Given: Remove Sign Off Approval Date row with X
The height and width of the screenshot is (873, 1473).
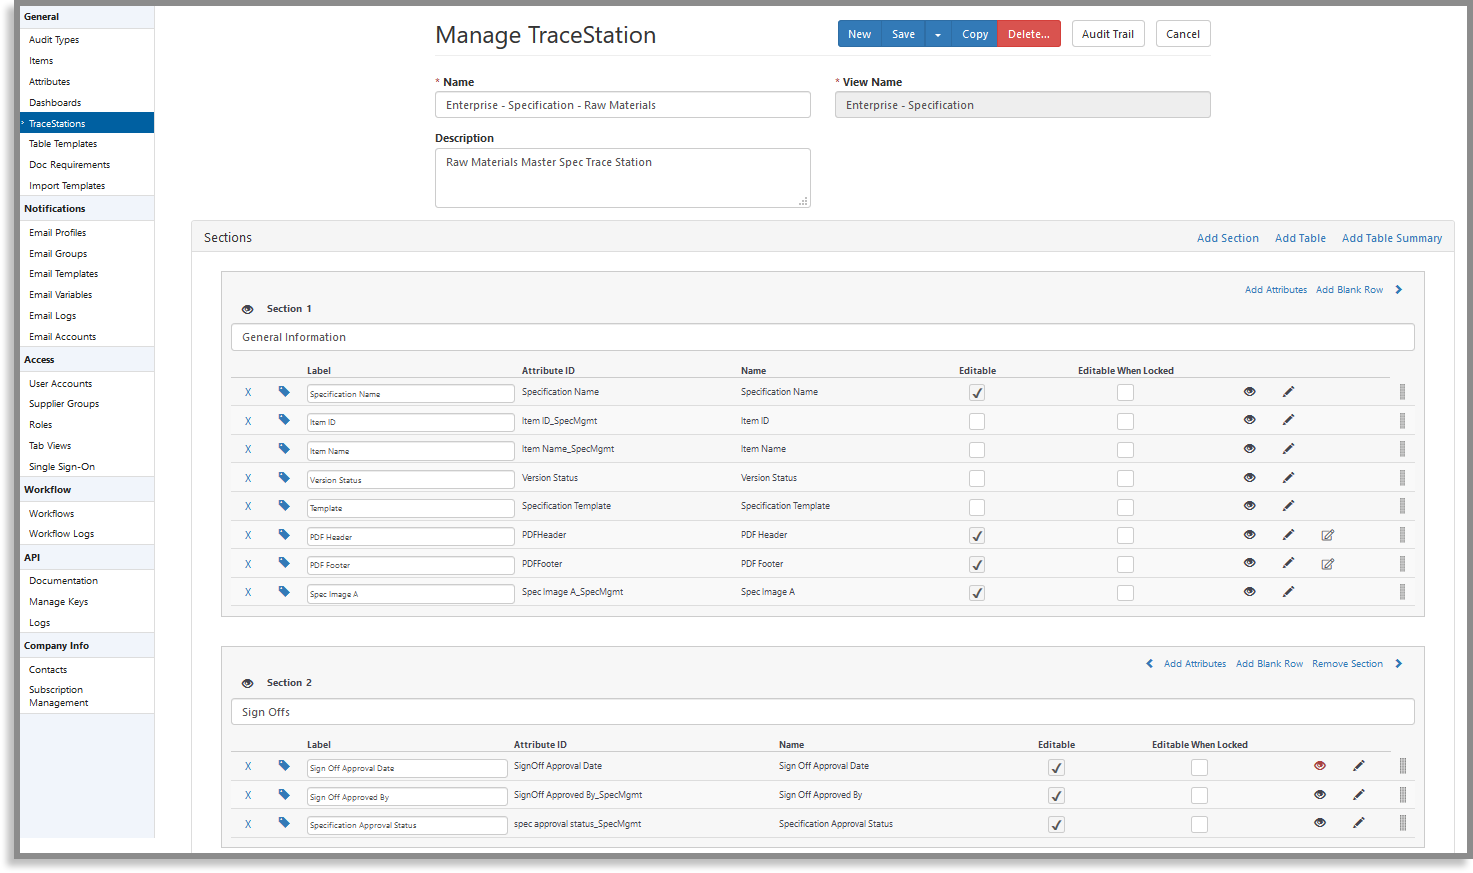Looking at the screenshot, I should coord(248,766).
